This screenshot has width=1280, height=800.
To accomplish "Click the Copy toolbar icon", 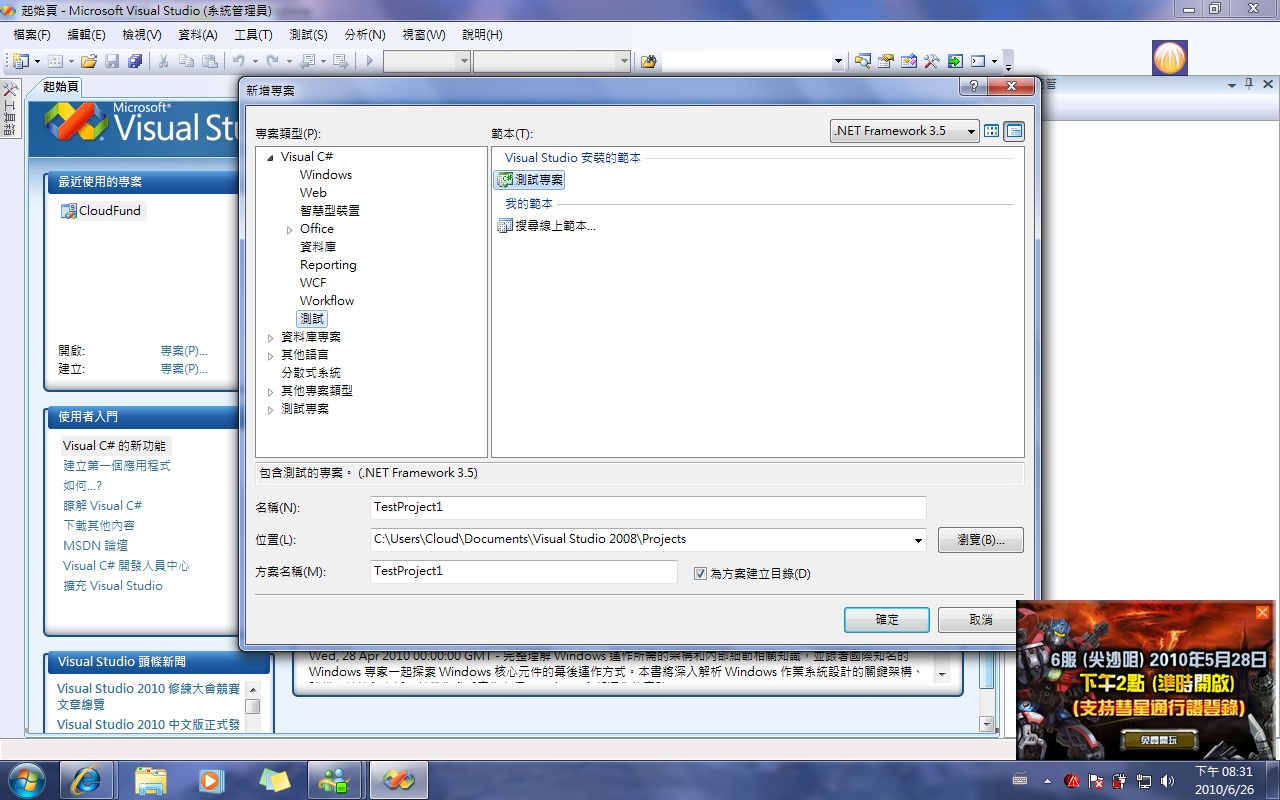I will pos(187,61).
